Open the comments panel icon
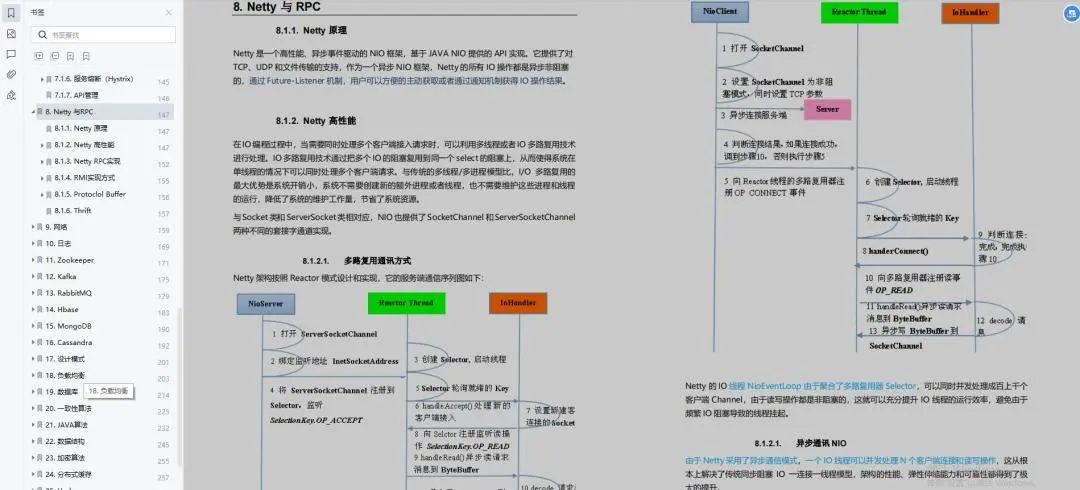The width and height of the screenshot is (1080, 490). pos(11,54)
